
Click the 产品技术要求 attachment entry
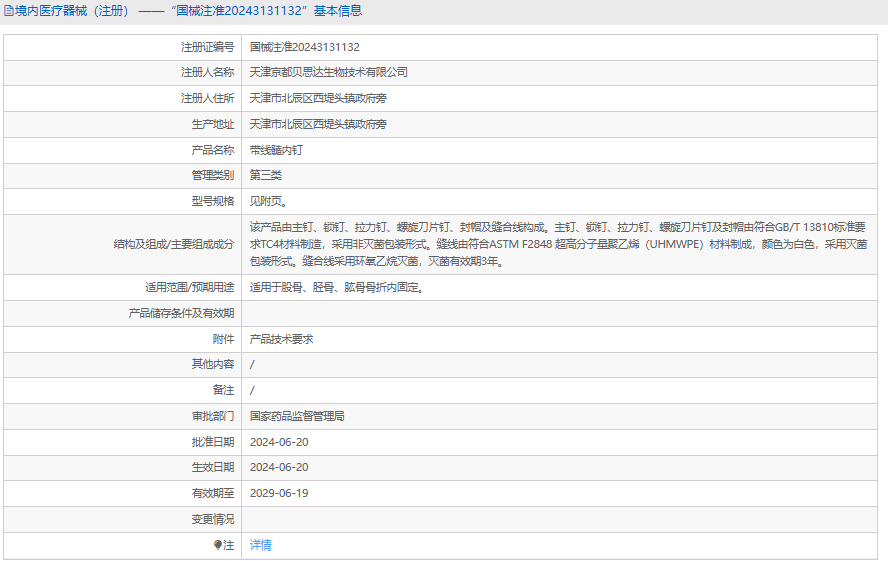click(x=281, y=339)
